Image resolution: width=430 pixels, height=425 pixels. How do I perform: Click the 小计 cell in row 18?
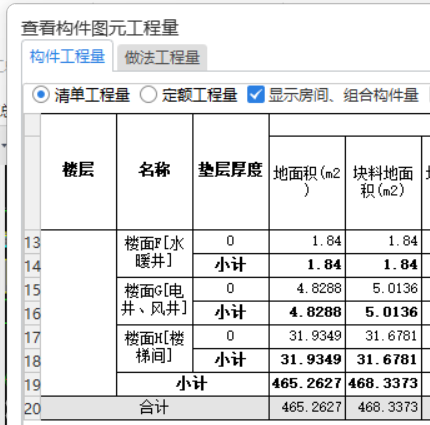tap(231, 360)
